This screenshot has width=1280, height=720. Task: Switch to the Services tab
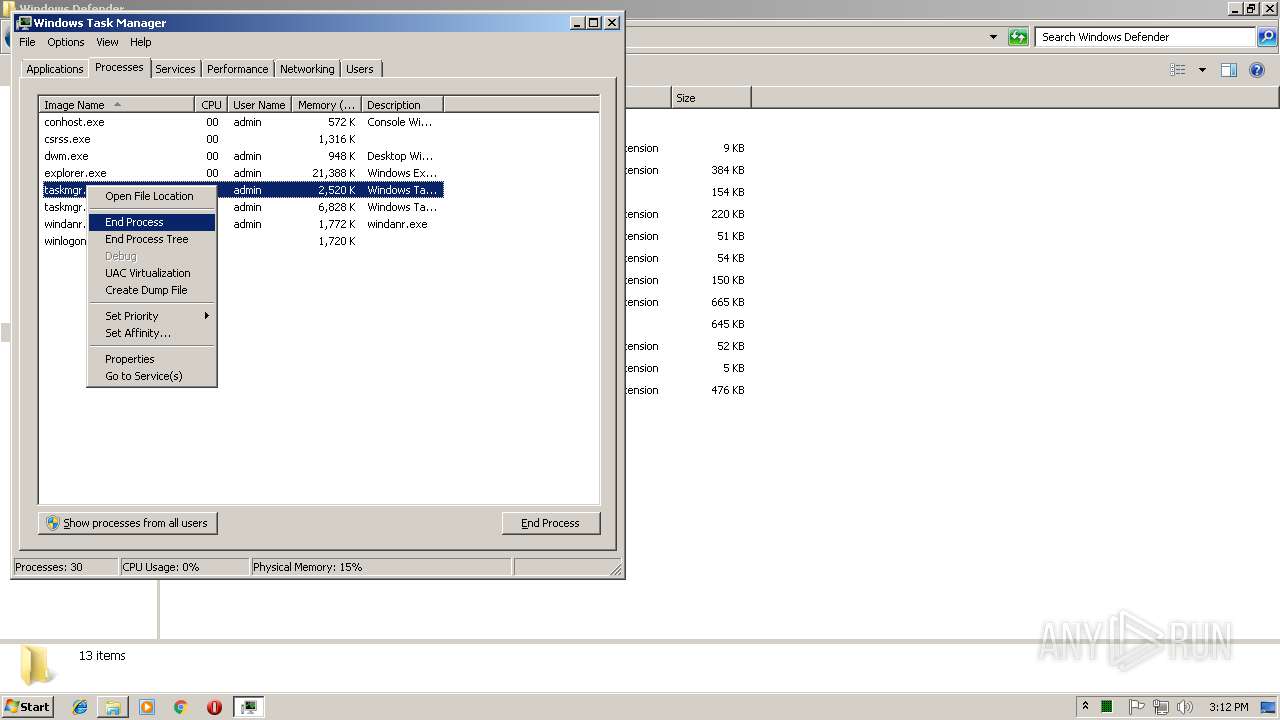pos(175,69)
